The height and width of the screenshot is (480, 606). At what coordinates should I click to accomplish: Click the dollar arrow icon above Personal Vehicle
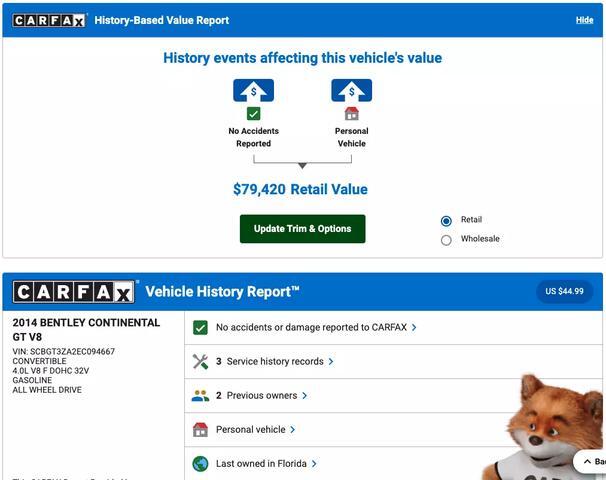[x=352, y=90]
